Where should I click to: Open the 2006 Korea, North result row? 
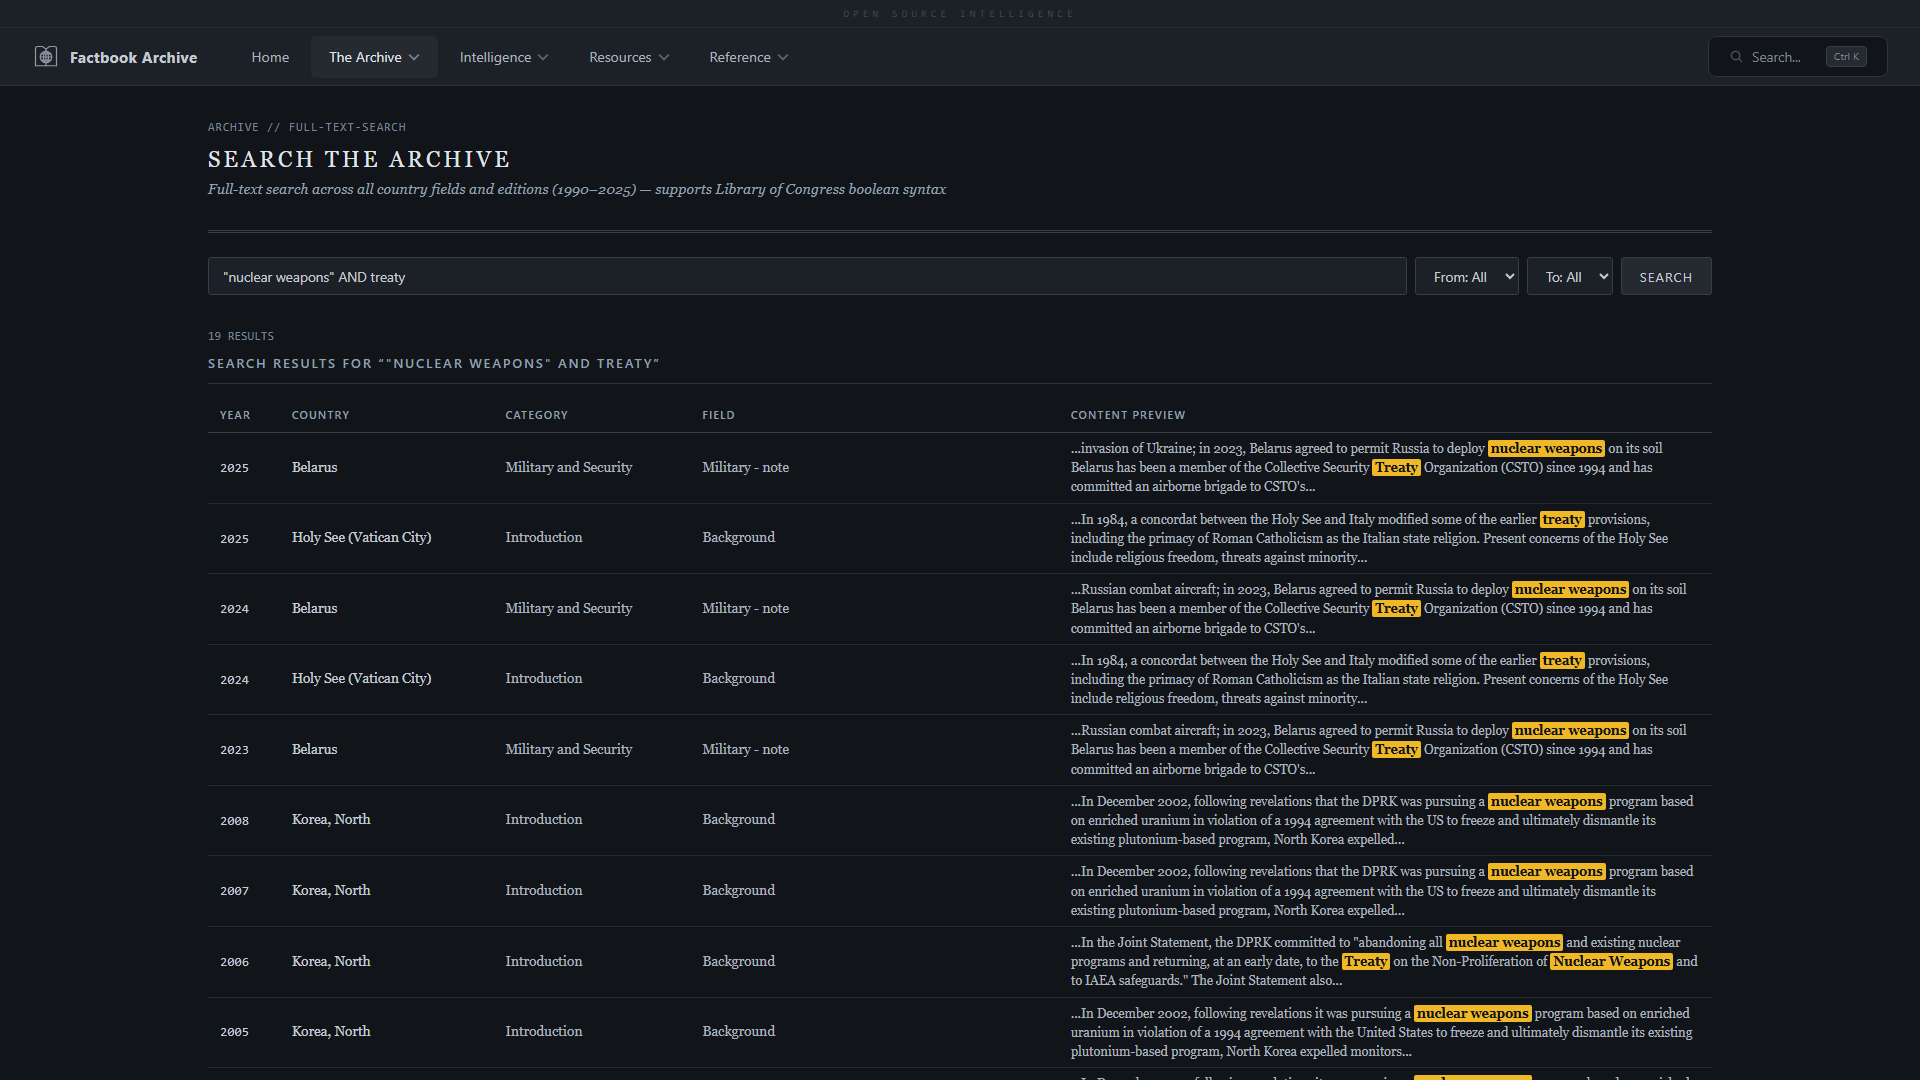coord(330,962)
